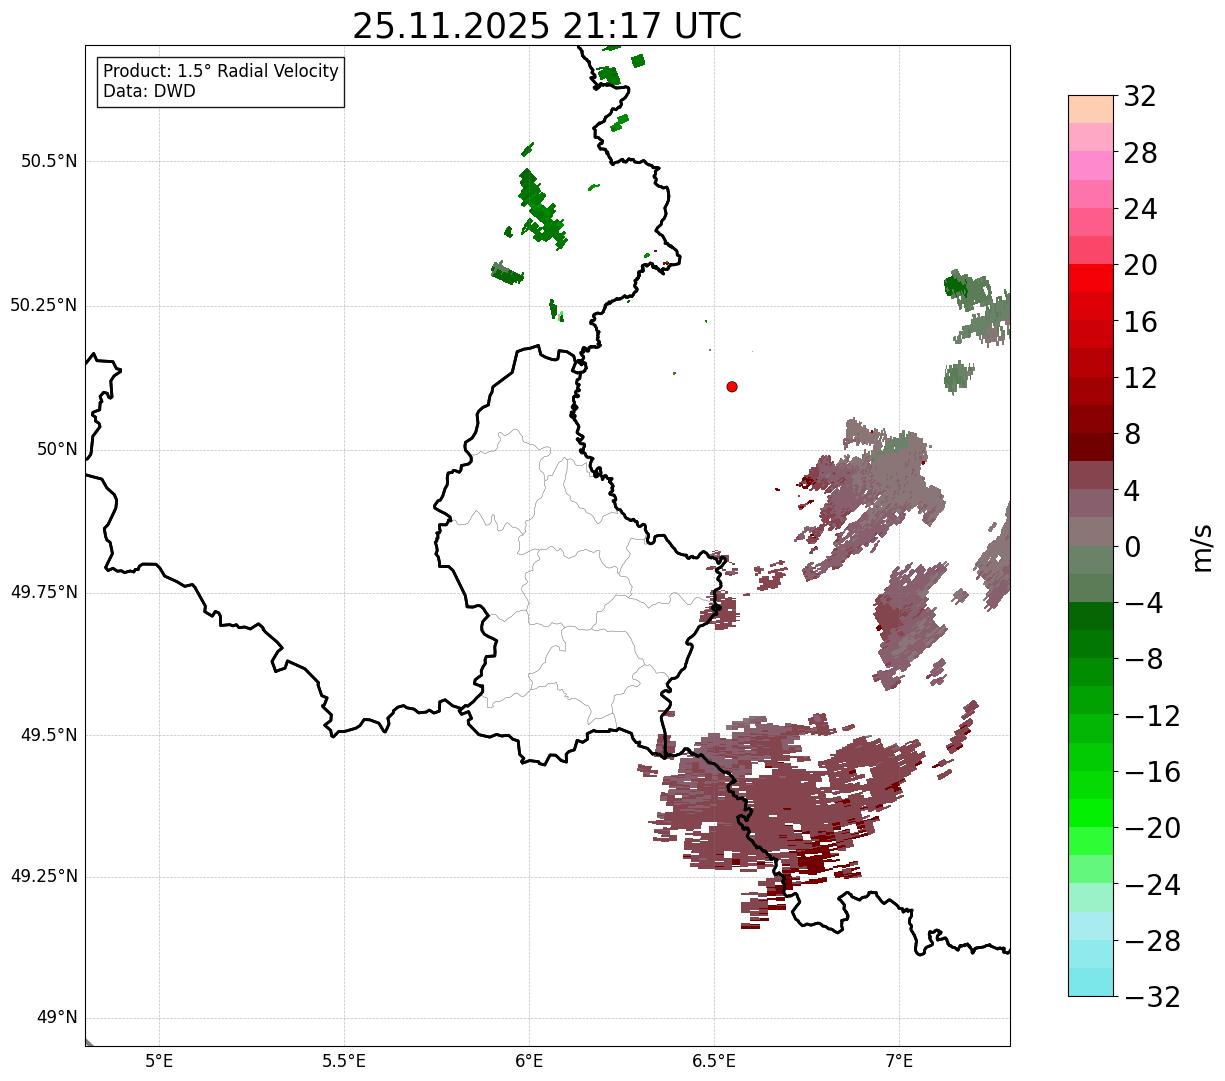Click the plot title 25.11.2025 21:17 UTC
The image size is (1225, 1081).
(547, 26)
